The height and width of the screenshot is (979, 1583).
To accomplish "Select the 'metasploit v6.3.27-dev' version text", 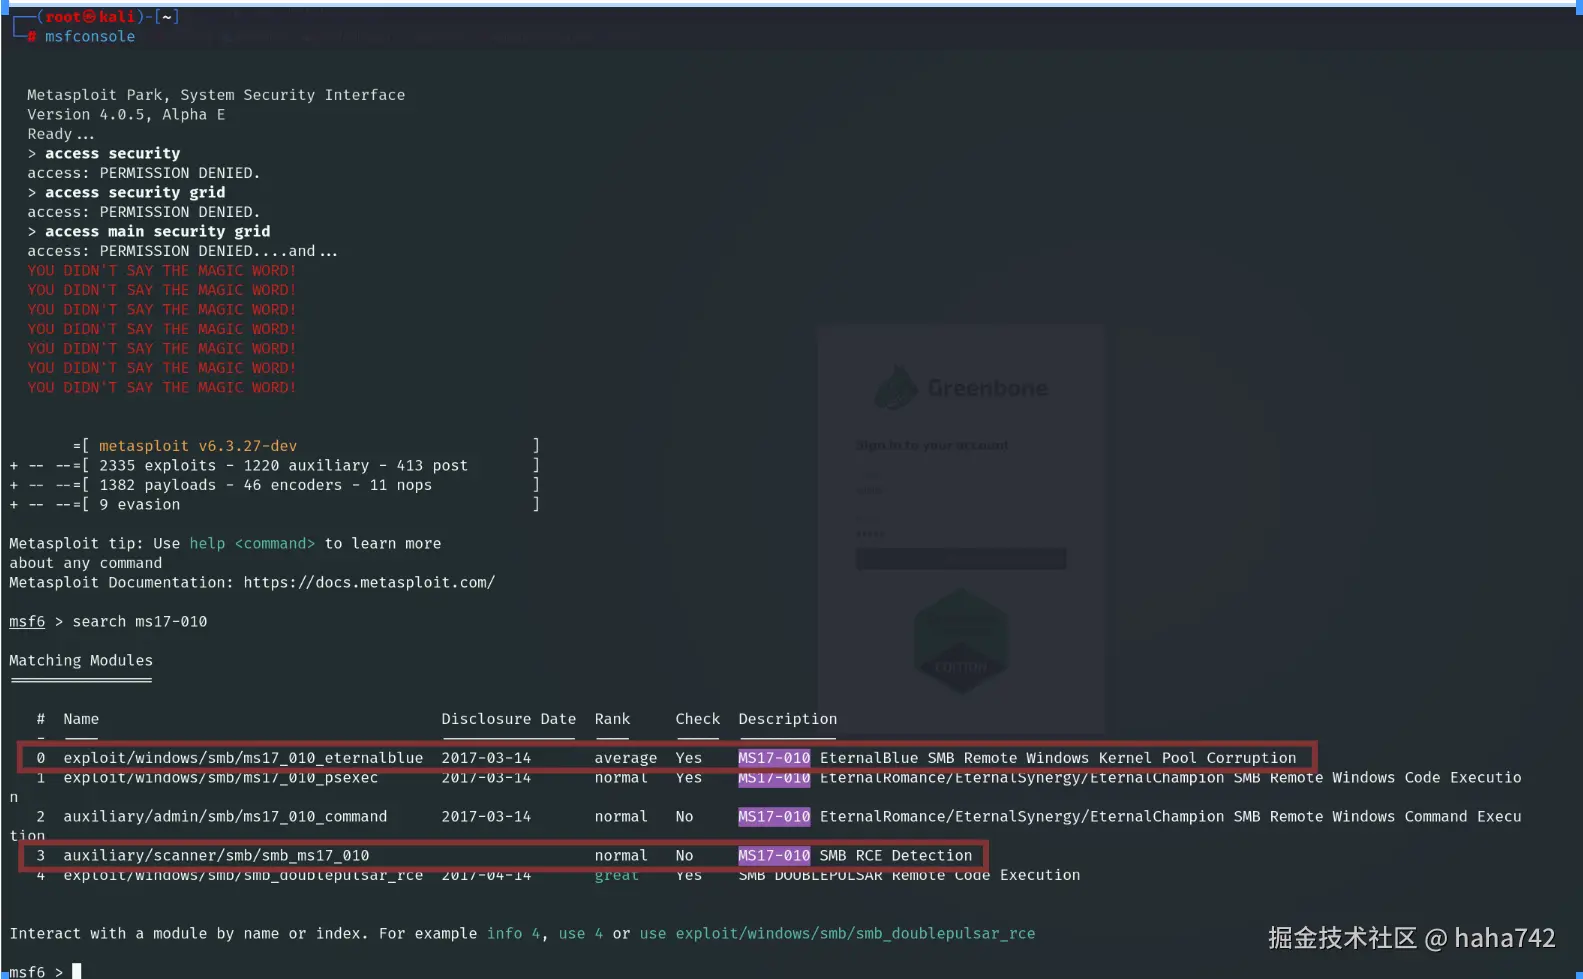I will (198, 446).
